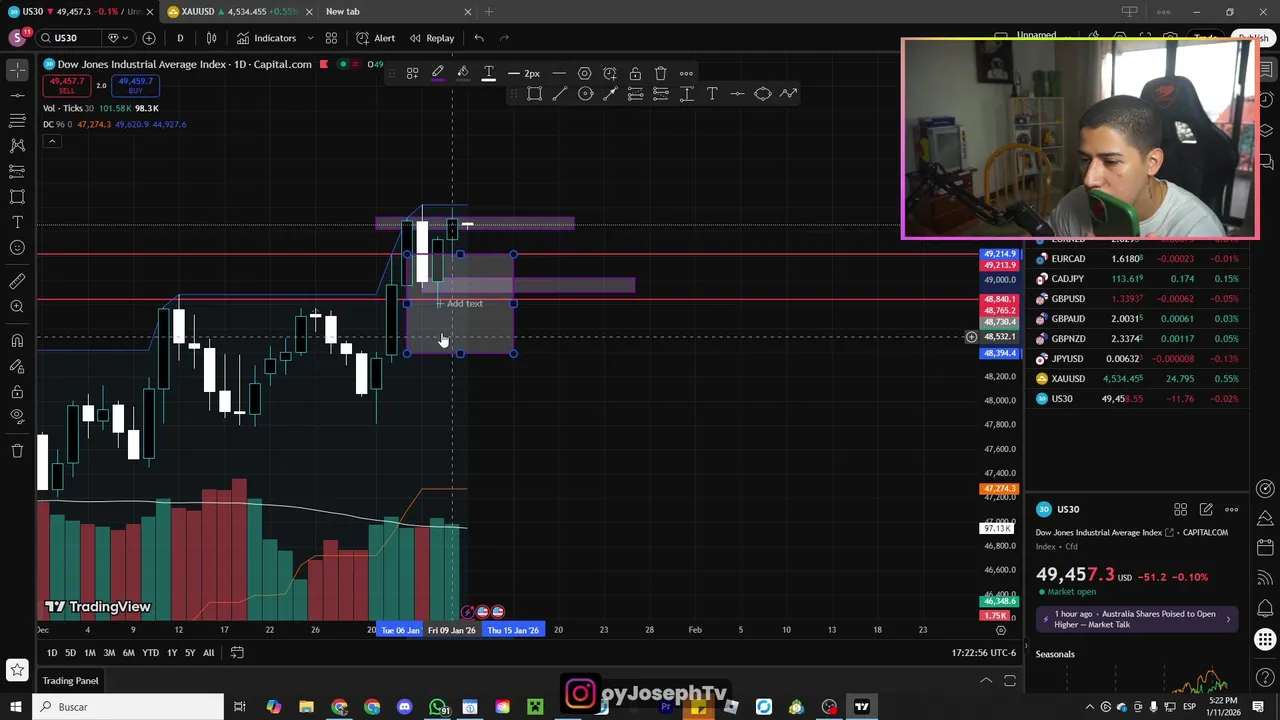Select arrow marker tool in favorites bar
Image resolution: width=1280 pixels, height=720 pixels.
click(x=610, y=94)
